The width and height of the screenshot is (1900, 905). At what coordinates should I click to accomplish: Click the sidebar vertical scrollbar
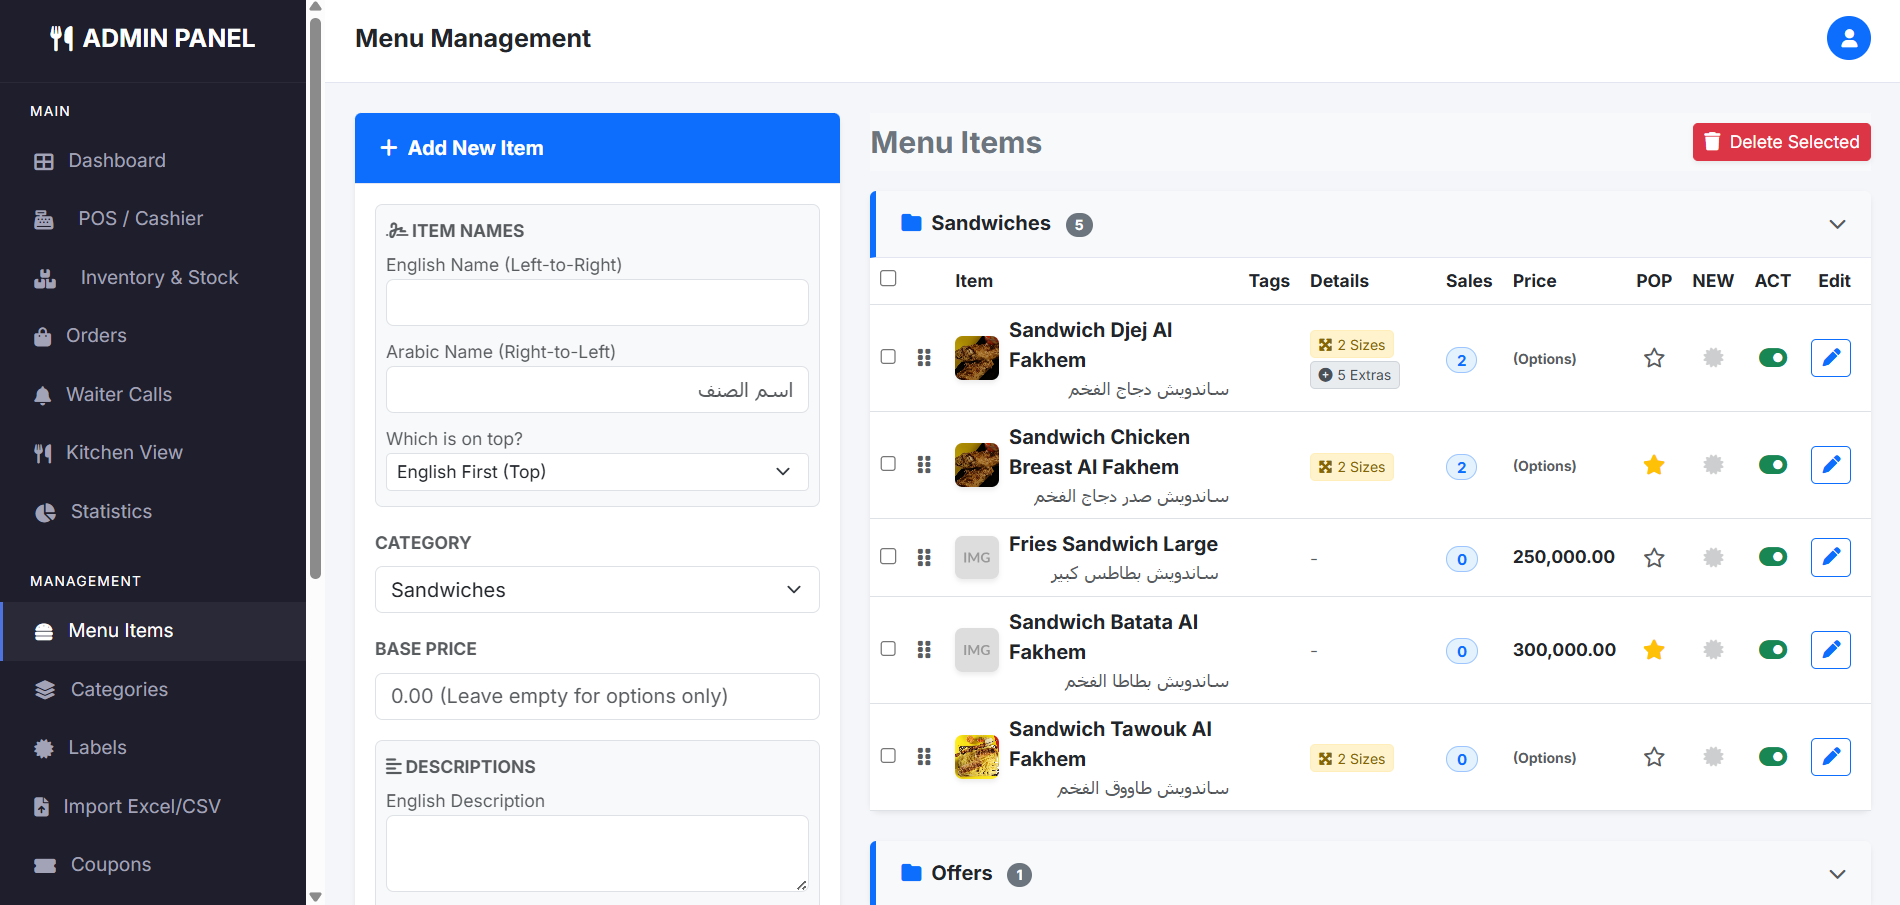[316, 300]
